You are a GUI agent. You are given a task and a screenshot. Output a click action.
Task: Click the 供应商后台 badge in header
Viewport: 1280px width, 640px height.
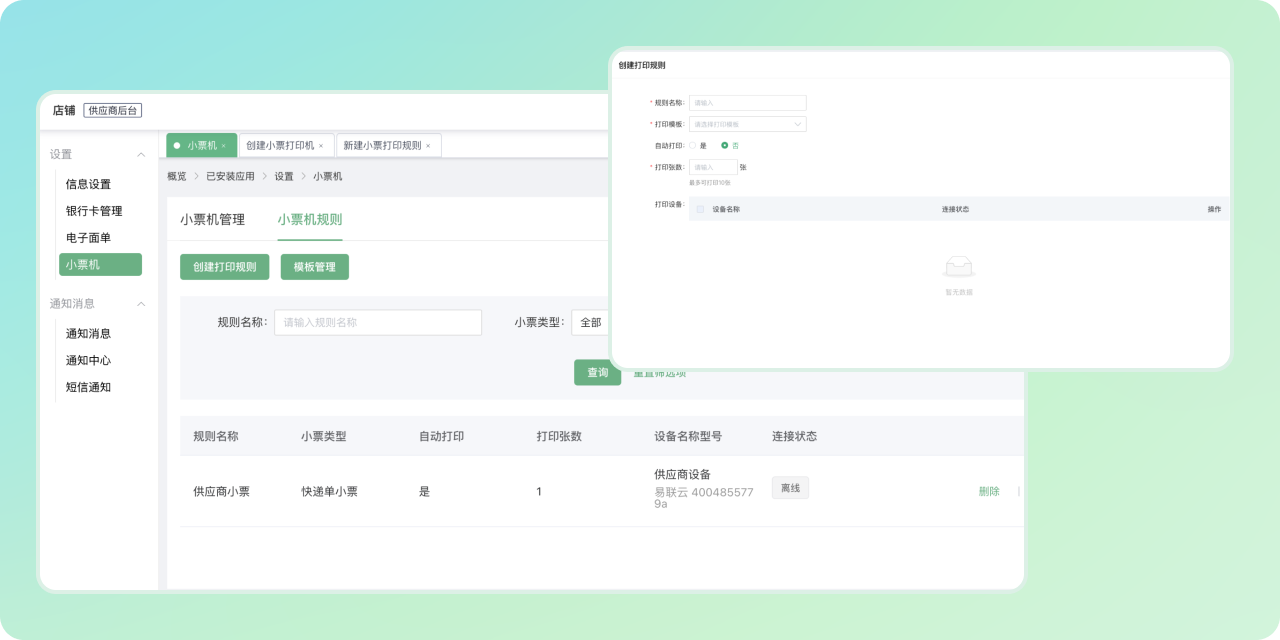113,110
